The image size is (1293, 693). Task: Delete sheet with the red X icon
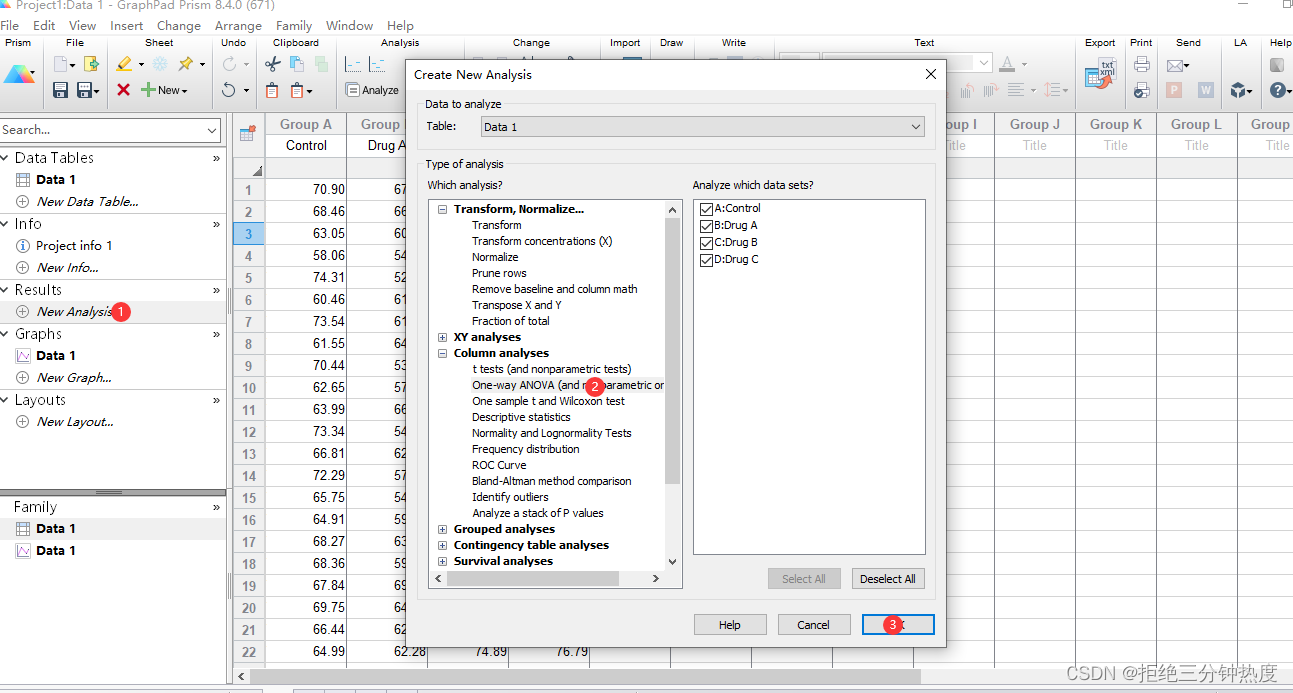click(x=123, y=90)
